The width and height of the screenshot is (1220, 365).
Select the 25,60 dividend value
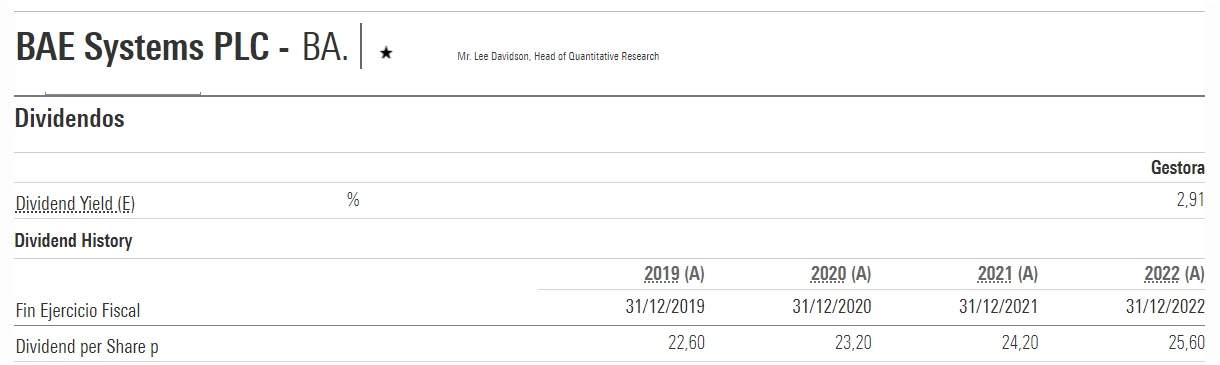click(x=1186, y=344)
